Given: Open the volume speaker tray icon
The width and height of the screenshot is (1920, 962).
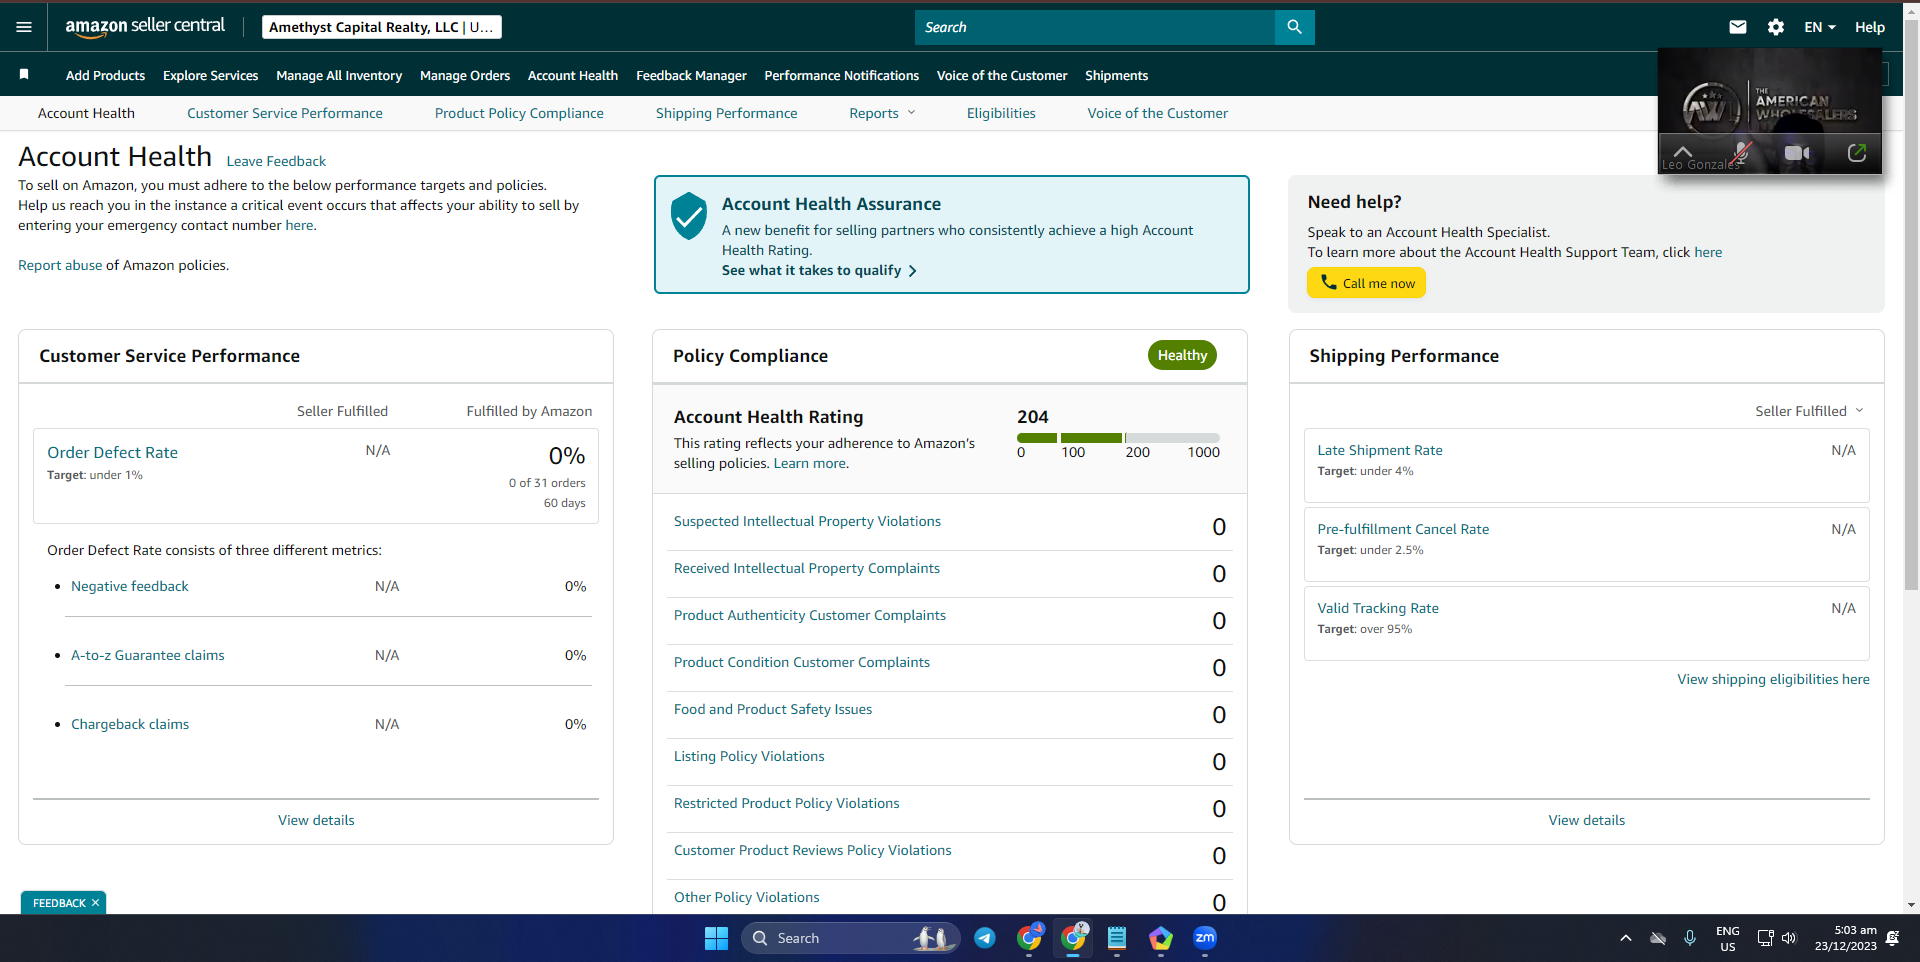Looking at the screenshot, I should [1789, 938].
